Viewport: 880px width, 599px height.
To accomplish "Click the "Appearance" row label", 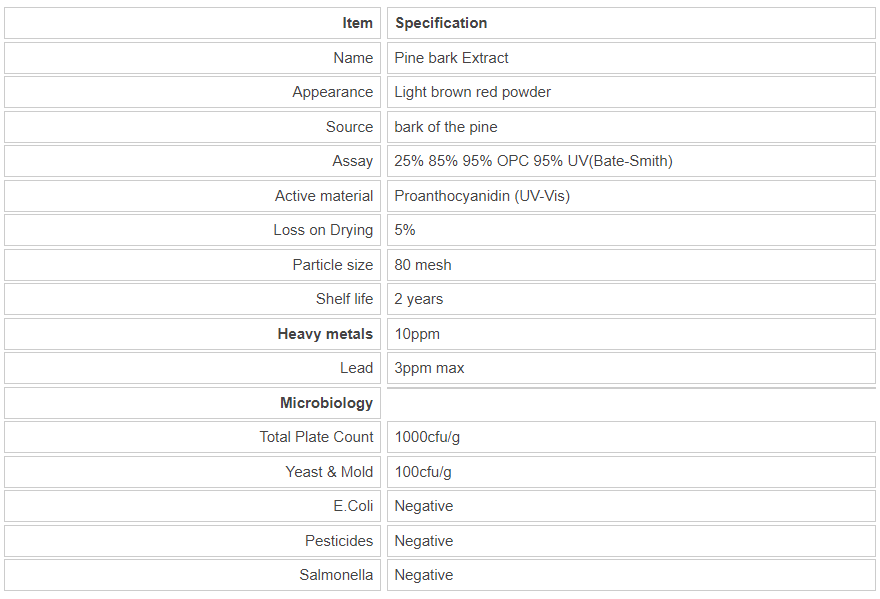I will click(x=332, y=92).
